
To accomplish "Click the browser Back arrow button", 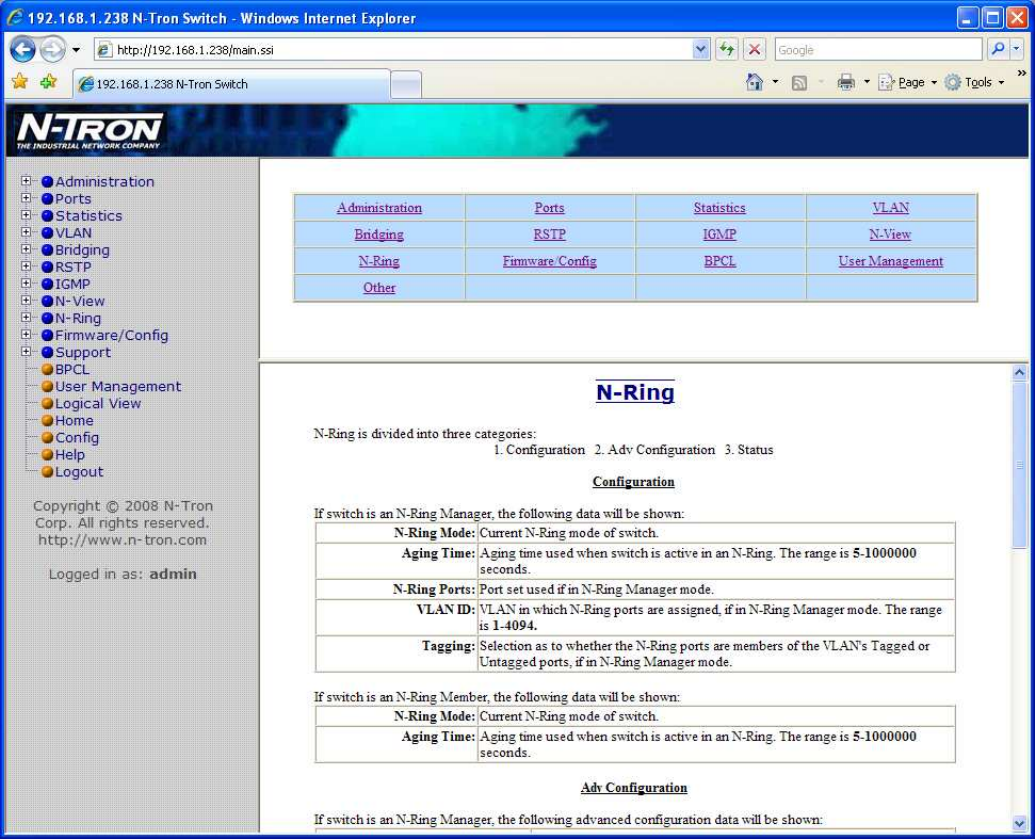I will tap(23, 49).
